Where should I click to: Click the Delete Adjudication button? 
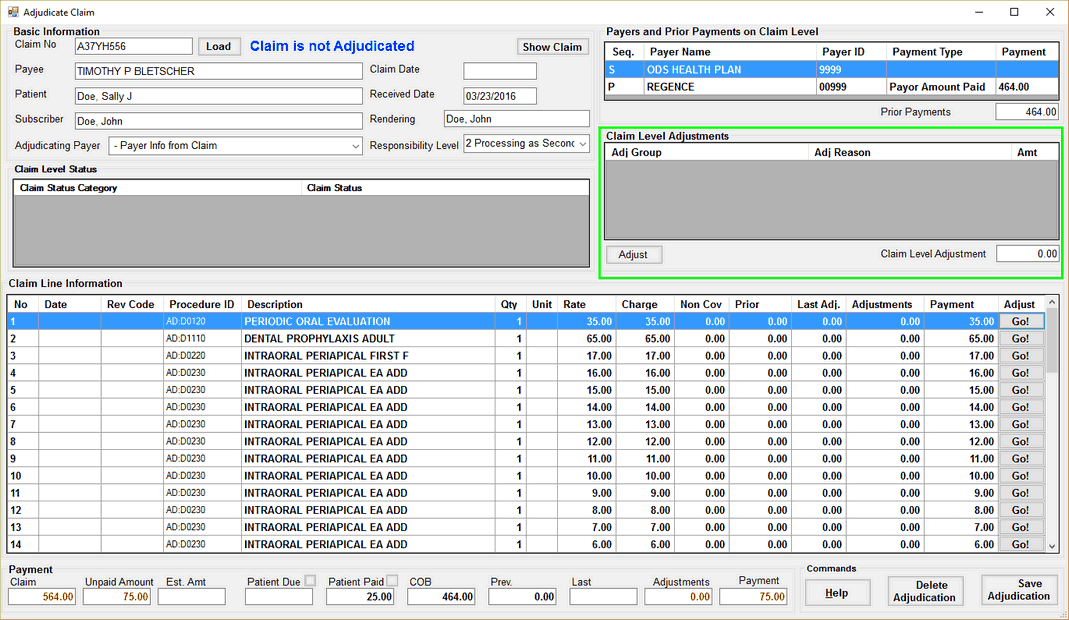pos(924,591)
